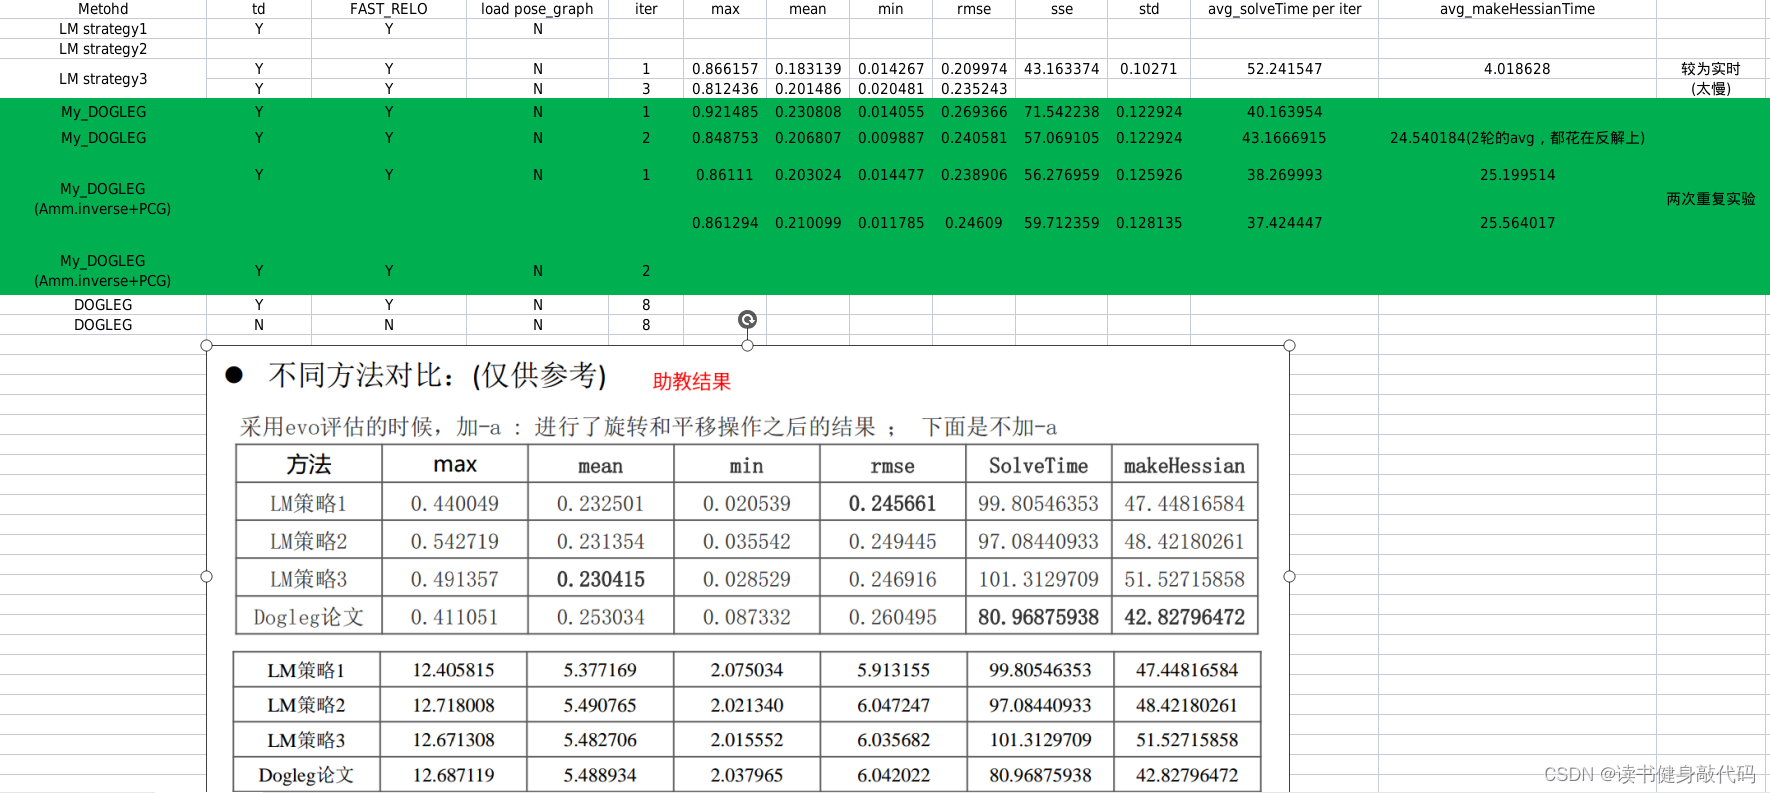Viewport: 1770px width, 793px height.
Task: Select the cell with value 43.1666915
Action: coord(1284,138)
